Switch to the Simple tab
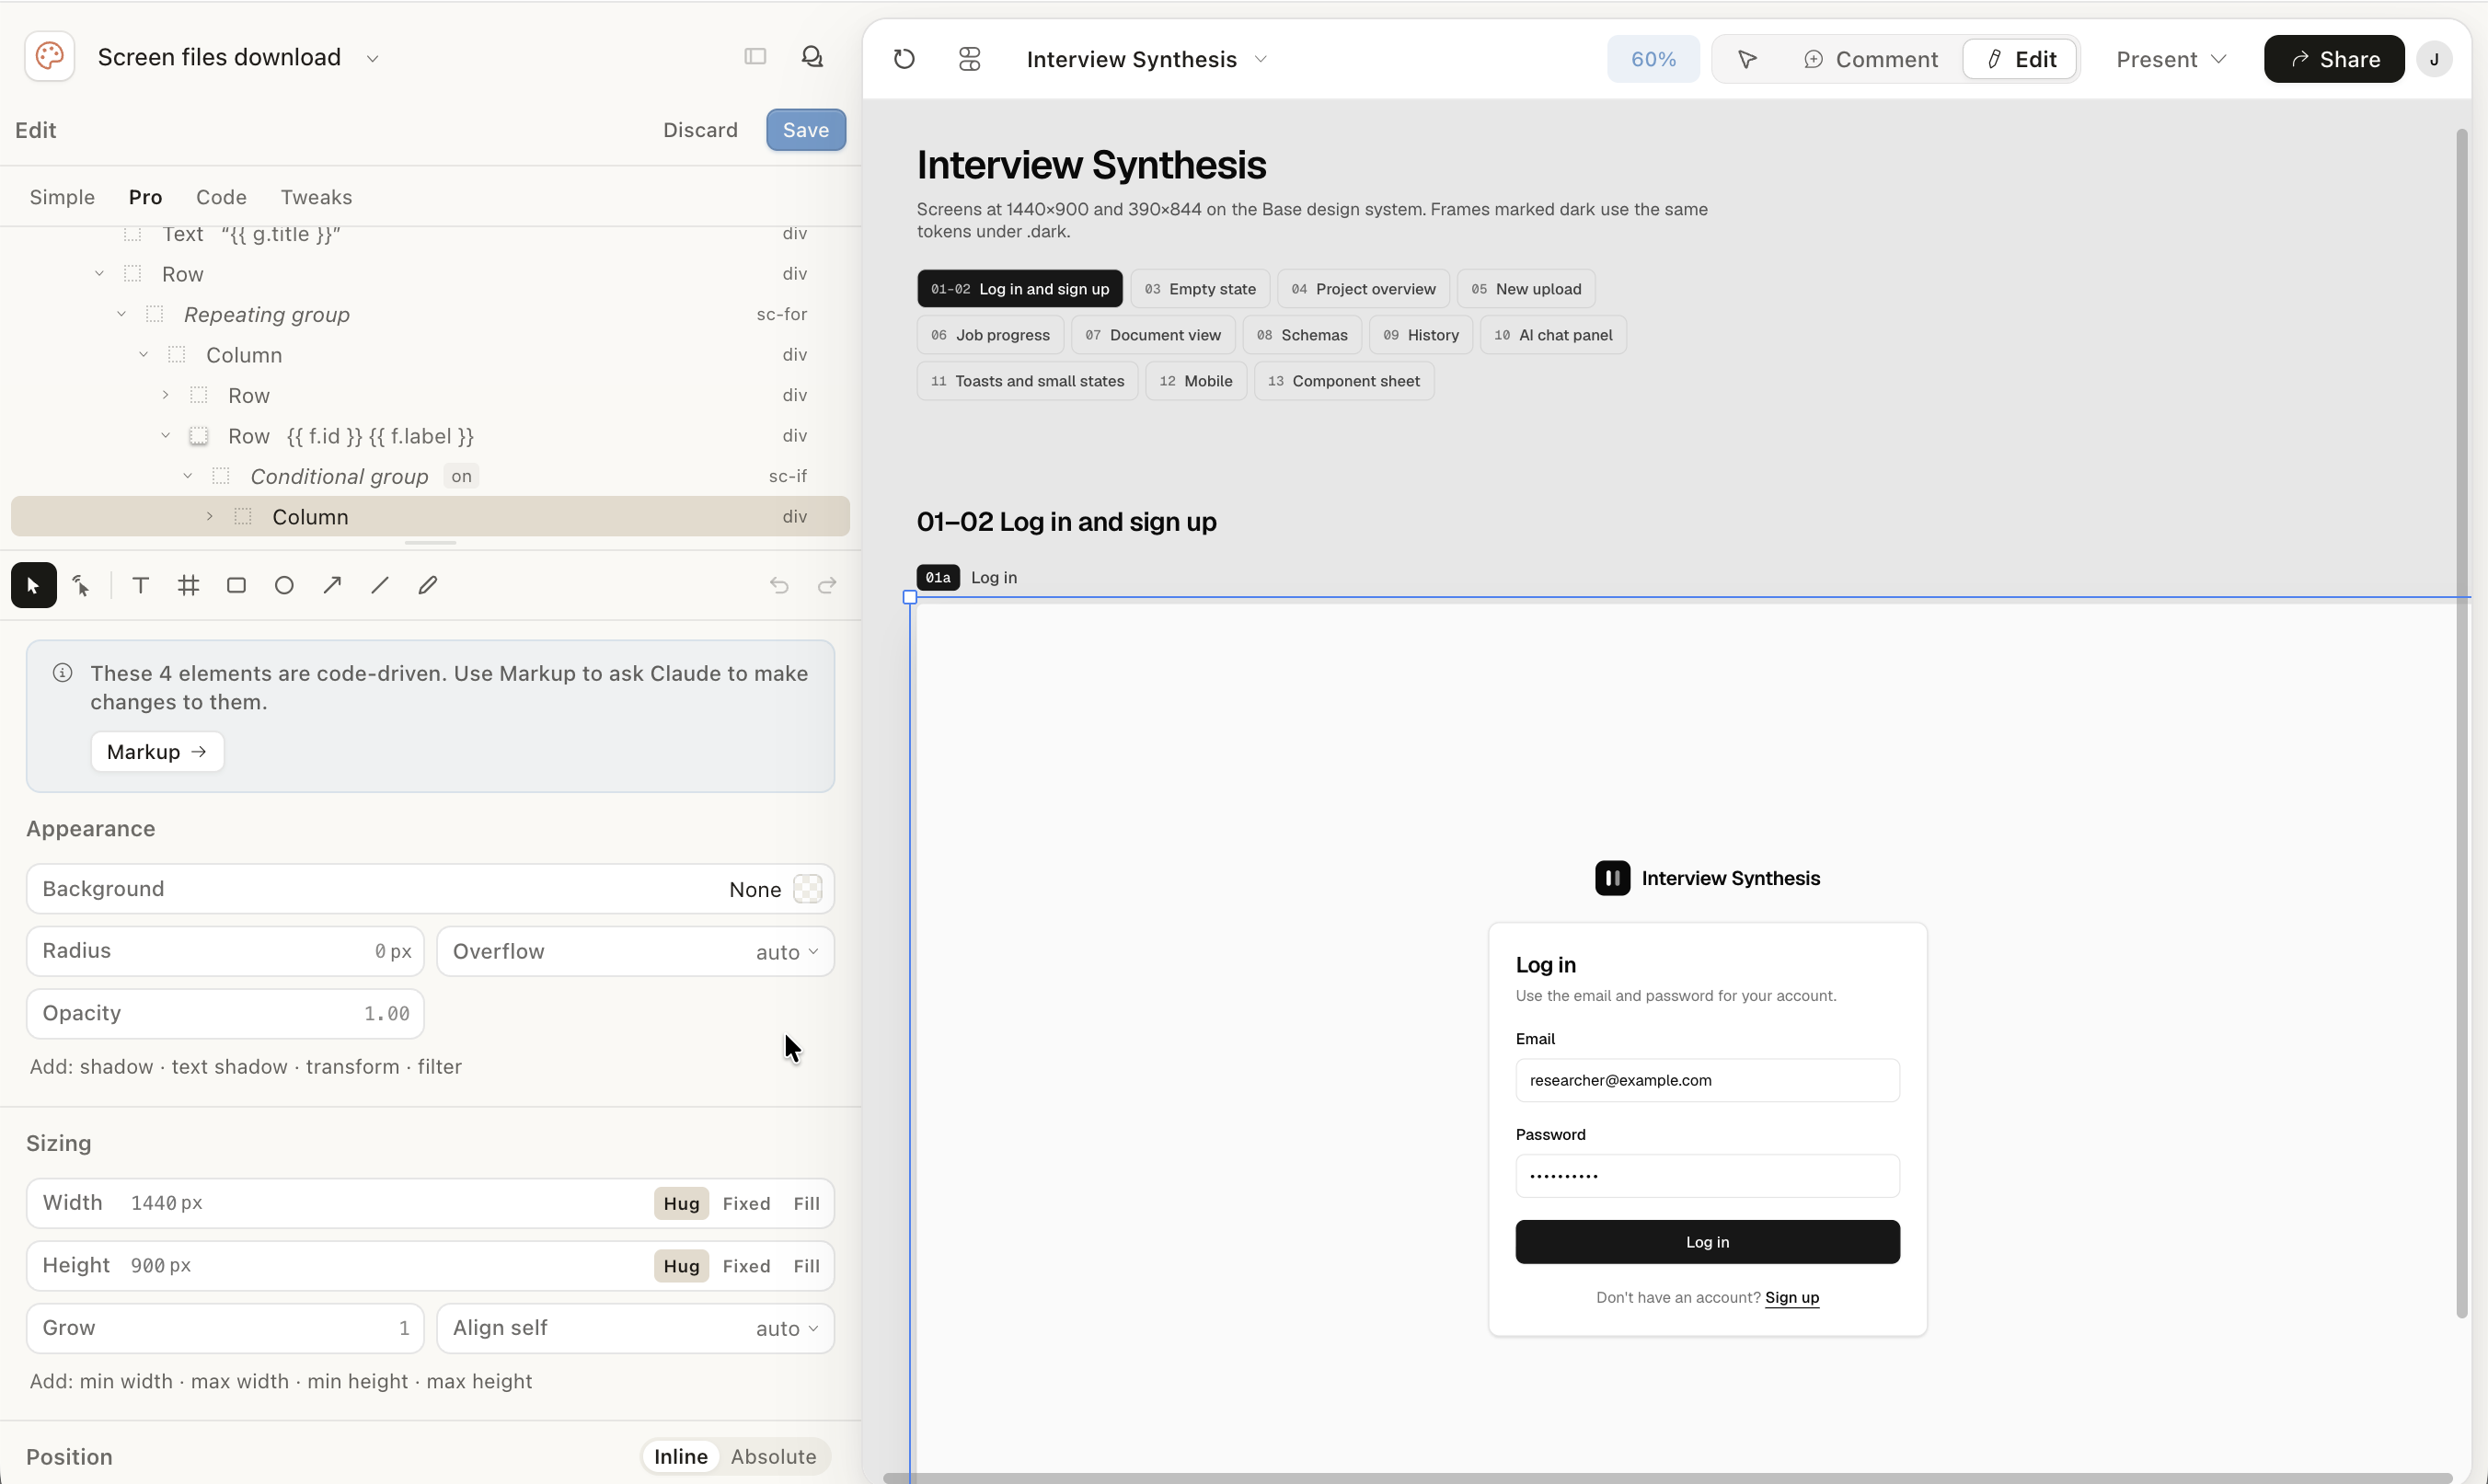This screenshot has height=1484, width=2488. tap(62, 197)
